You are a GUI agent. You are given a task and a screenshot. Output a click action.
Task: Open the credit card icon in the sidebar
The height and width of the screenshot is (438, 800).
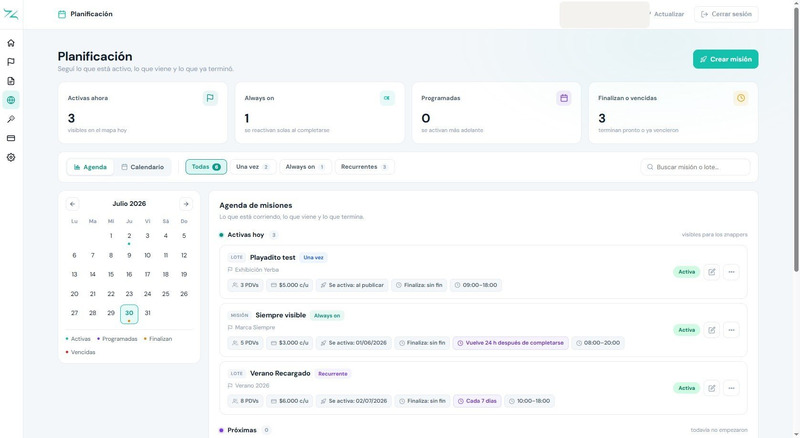11,138
